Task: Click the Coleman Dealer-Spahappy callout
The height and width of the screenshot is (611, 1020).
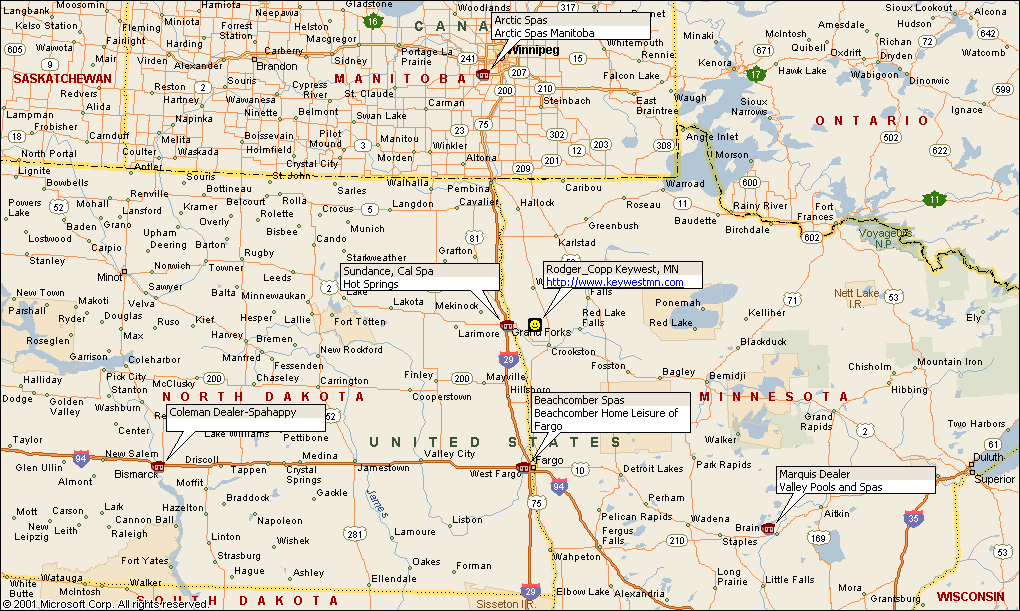Action: (x=245, y=418)
